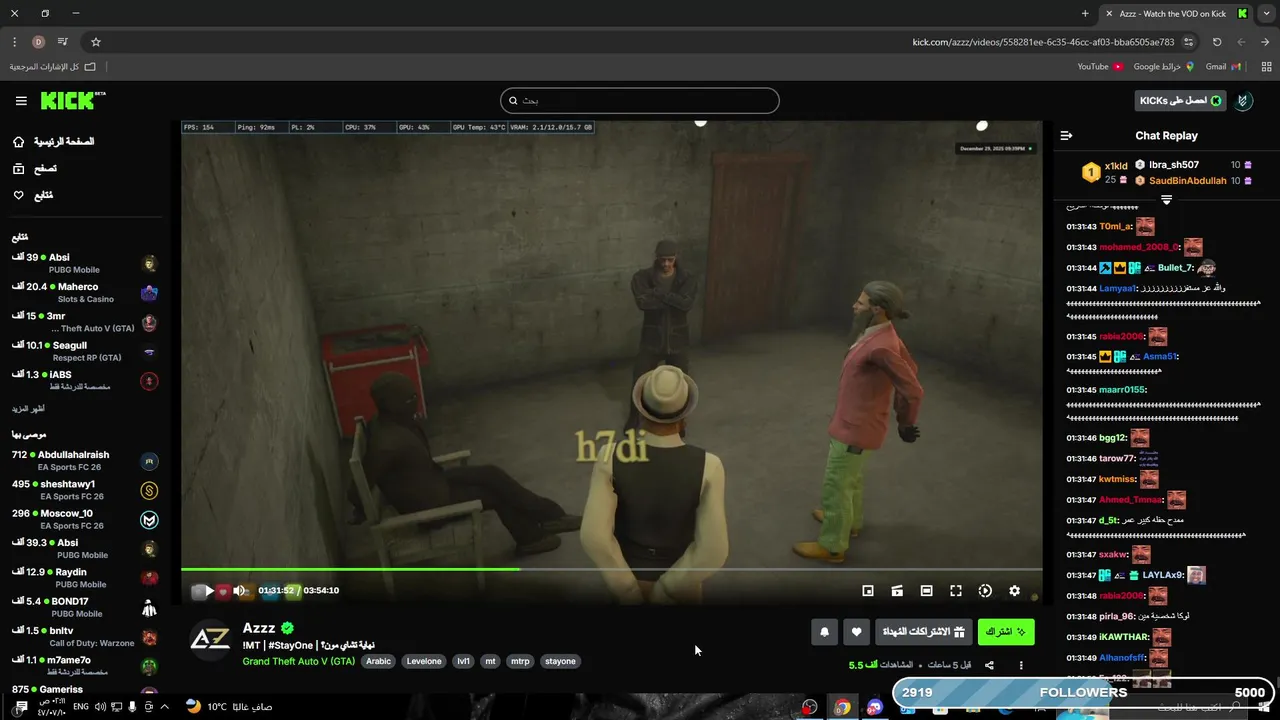
Task: Open playback speed options
Action: (x=985, y=591)
